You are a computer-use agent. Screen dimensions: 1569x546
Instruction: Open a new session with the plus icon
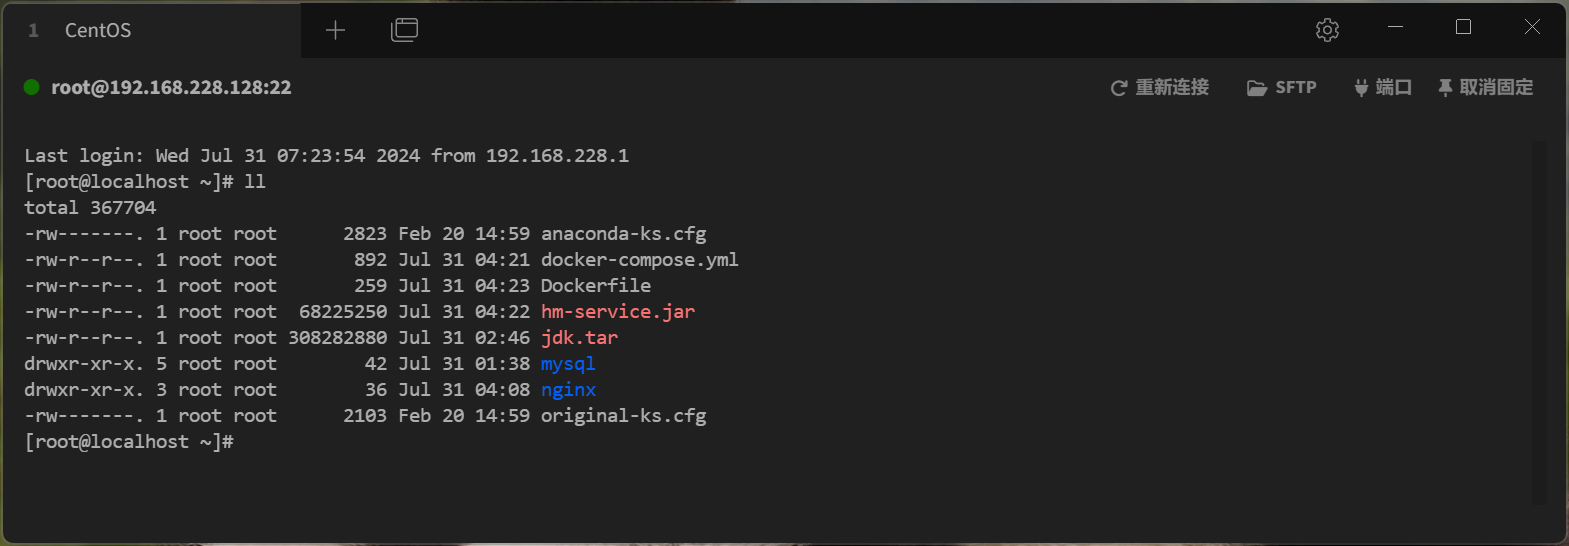coord(335,30)
